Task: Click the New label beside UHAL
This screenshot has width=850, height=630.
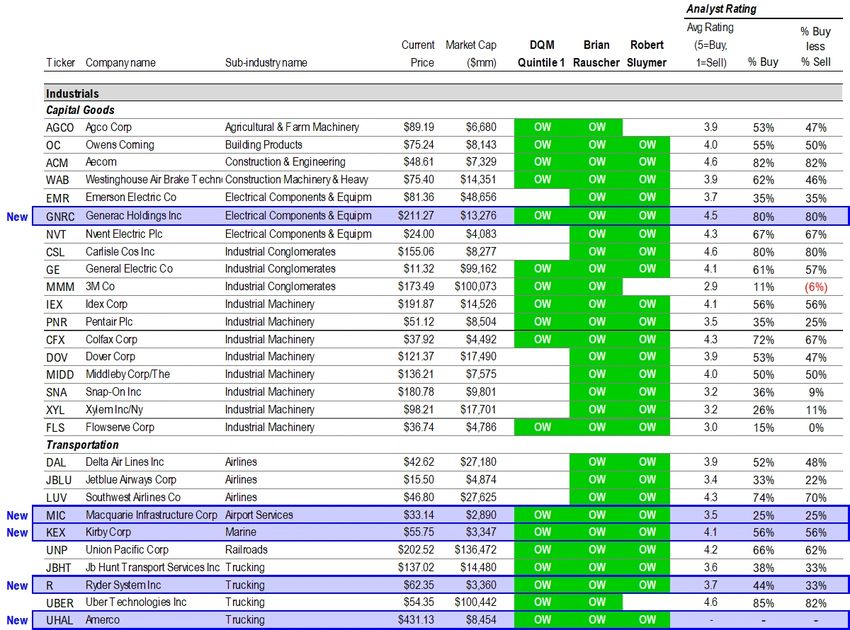Action: click(17, 621)
